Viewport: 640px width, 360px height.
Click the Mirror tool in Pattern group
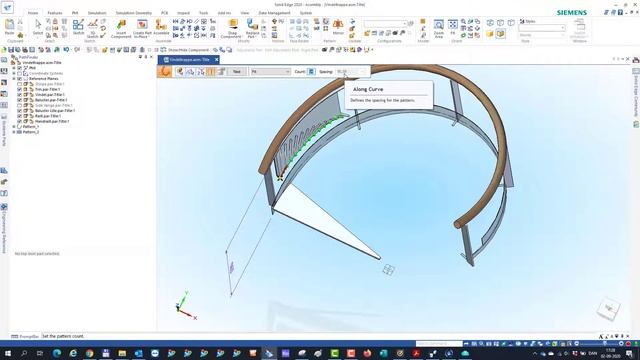[x=338, y=27]
